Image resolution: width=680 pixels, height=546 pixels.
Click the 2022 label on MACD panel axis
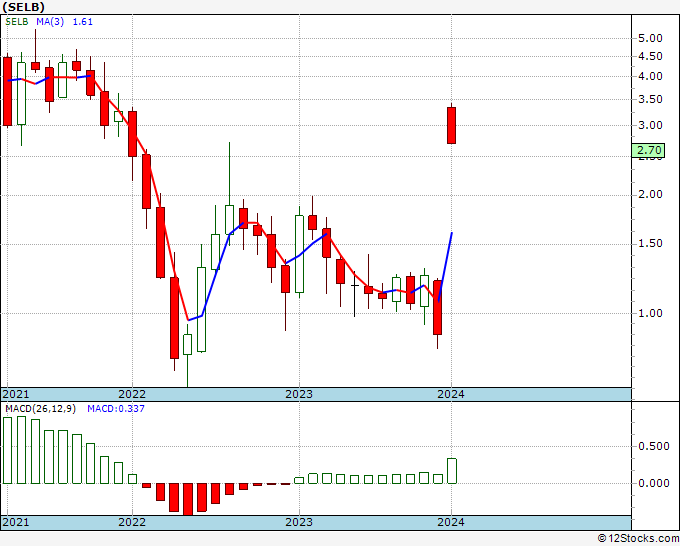pos(132,522)
